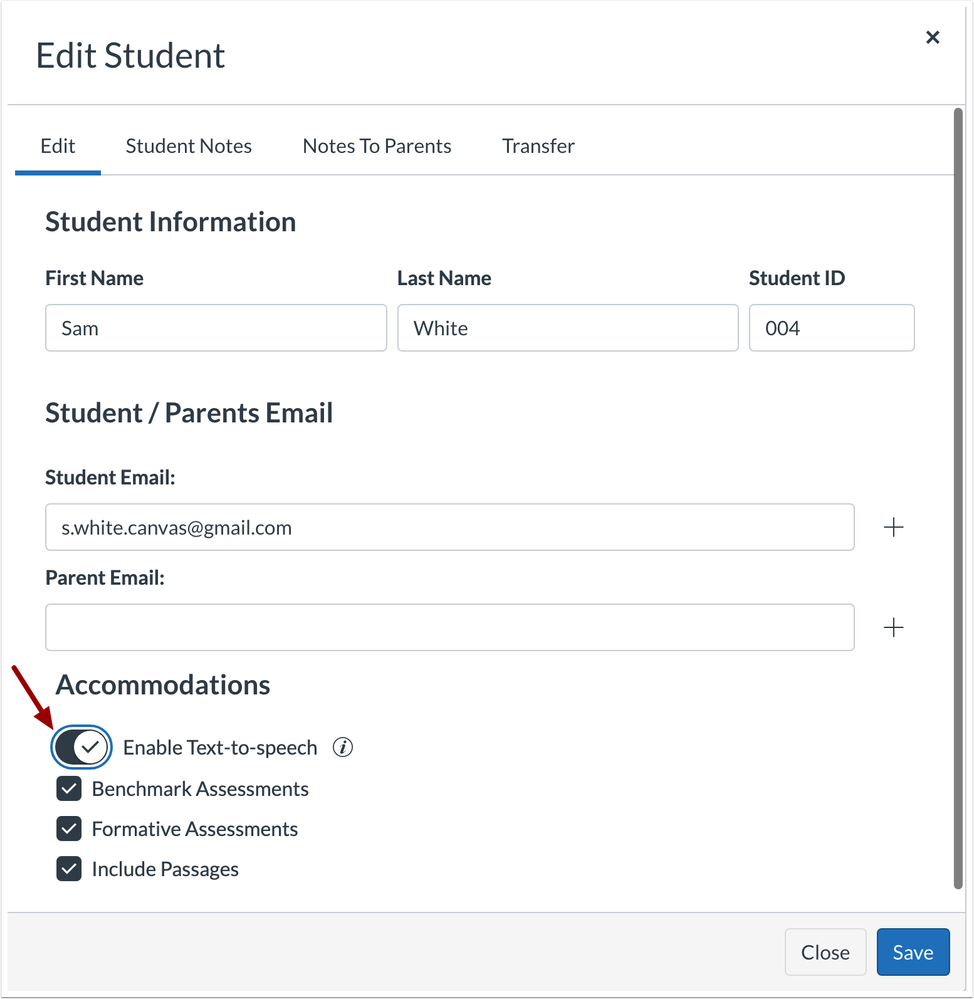974x999 pixels.
Task: Select the Edit tab
Action: click(58, 146)
